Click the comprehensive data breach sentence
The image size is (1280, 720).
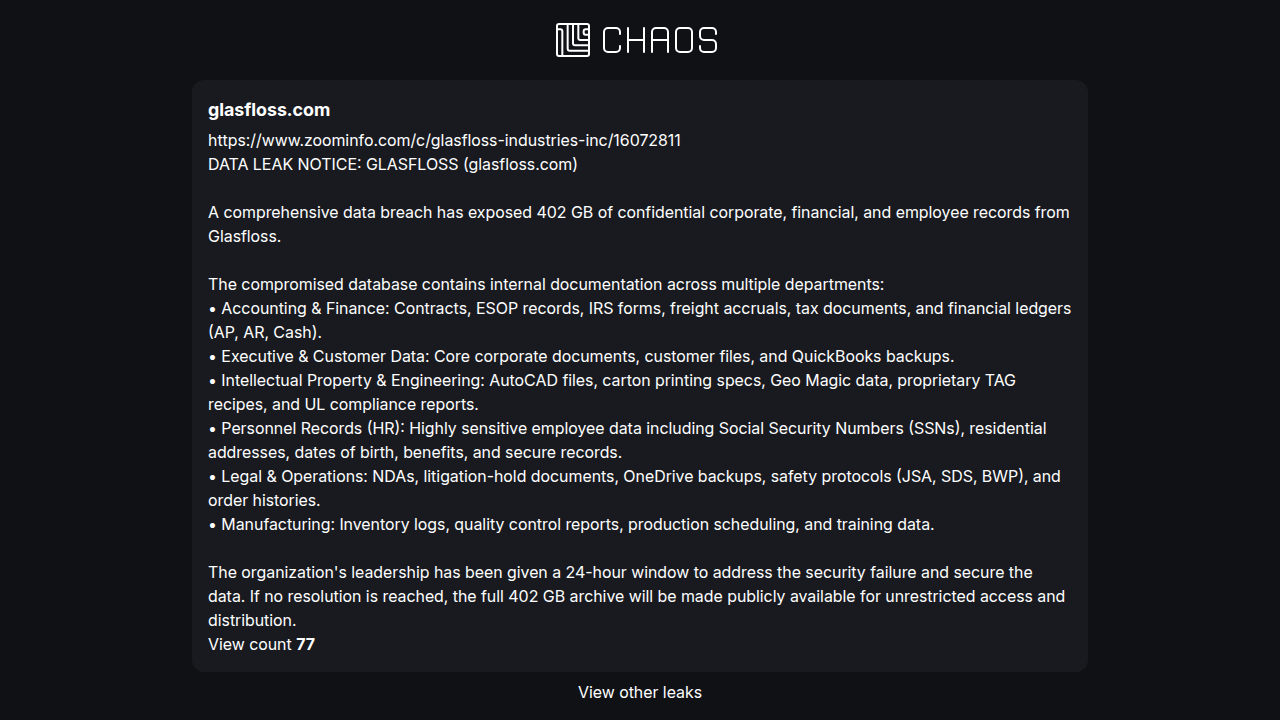(638, 224)
